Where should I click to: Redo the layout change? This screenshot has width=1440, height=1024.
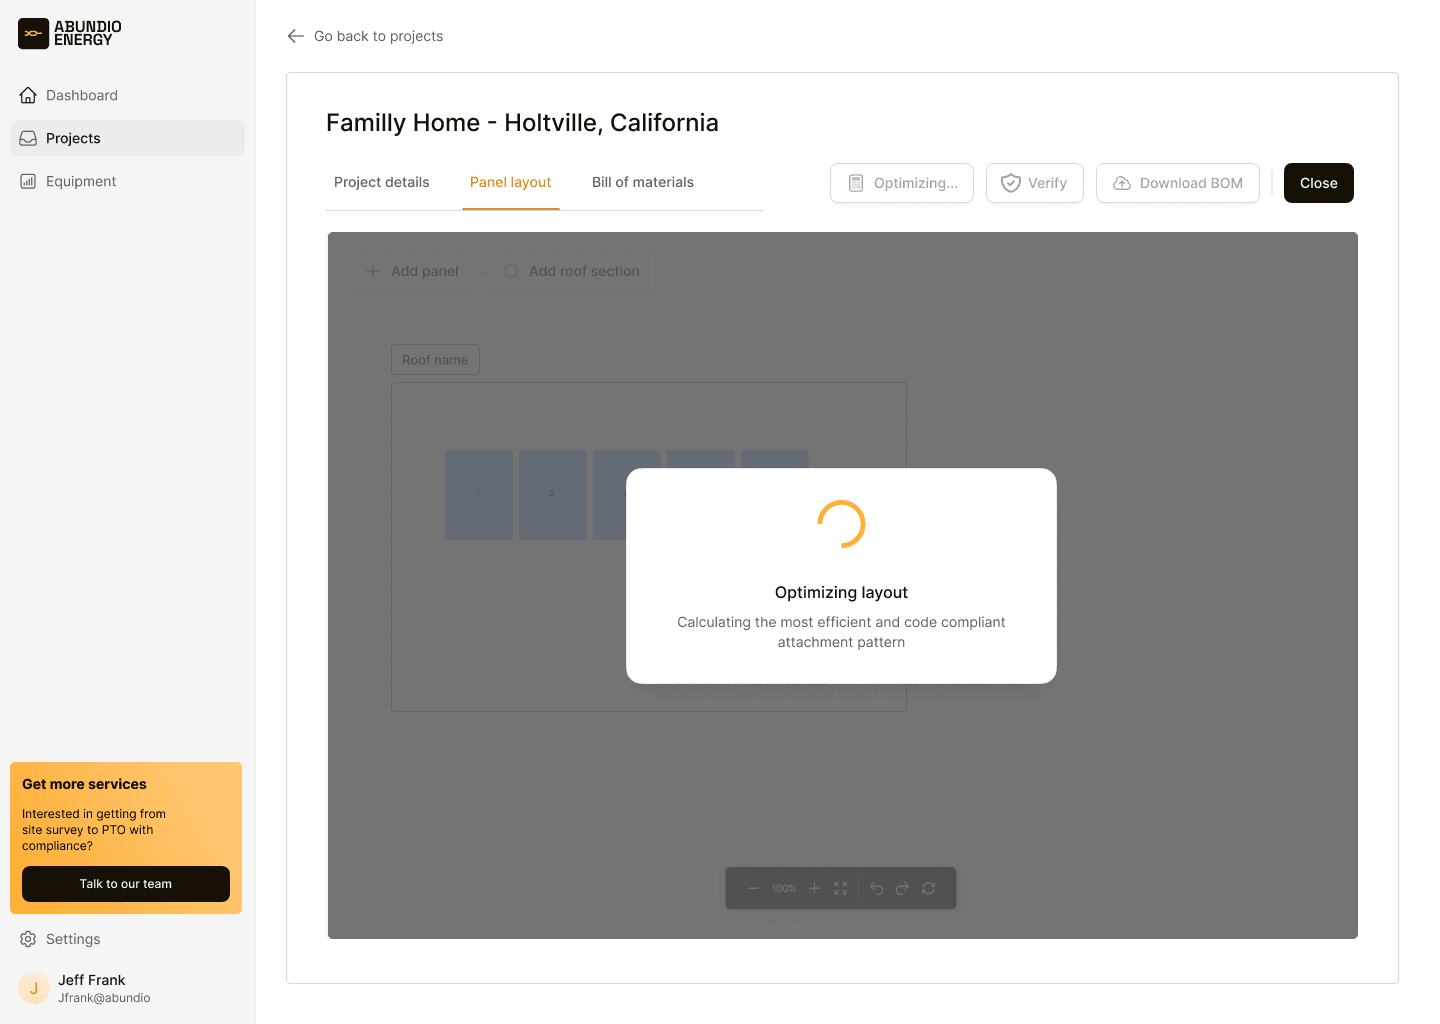tap(903, 888)
